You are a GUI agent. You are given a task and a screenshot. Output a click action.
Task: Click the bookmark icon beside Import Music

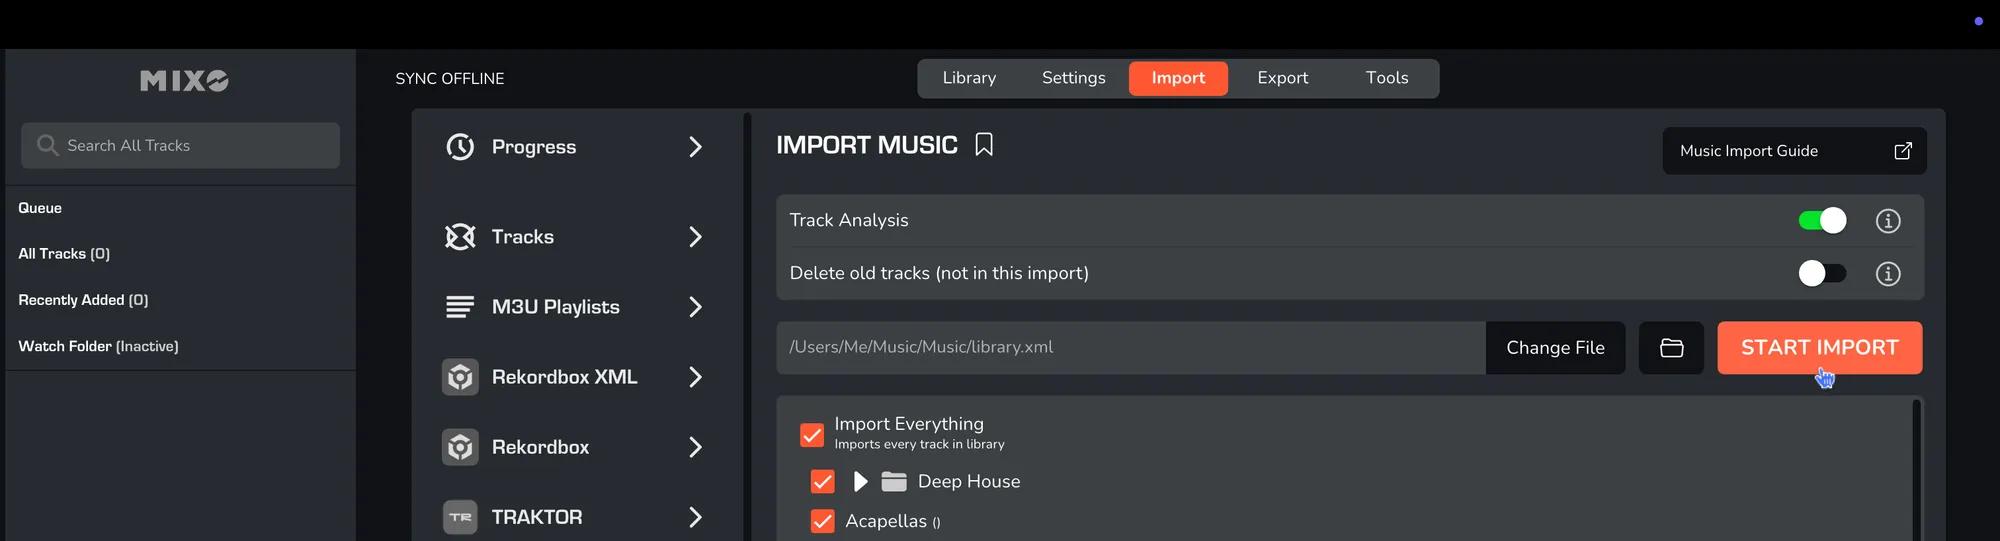click(984, 145)
